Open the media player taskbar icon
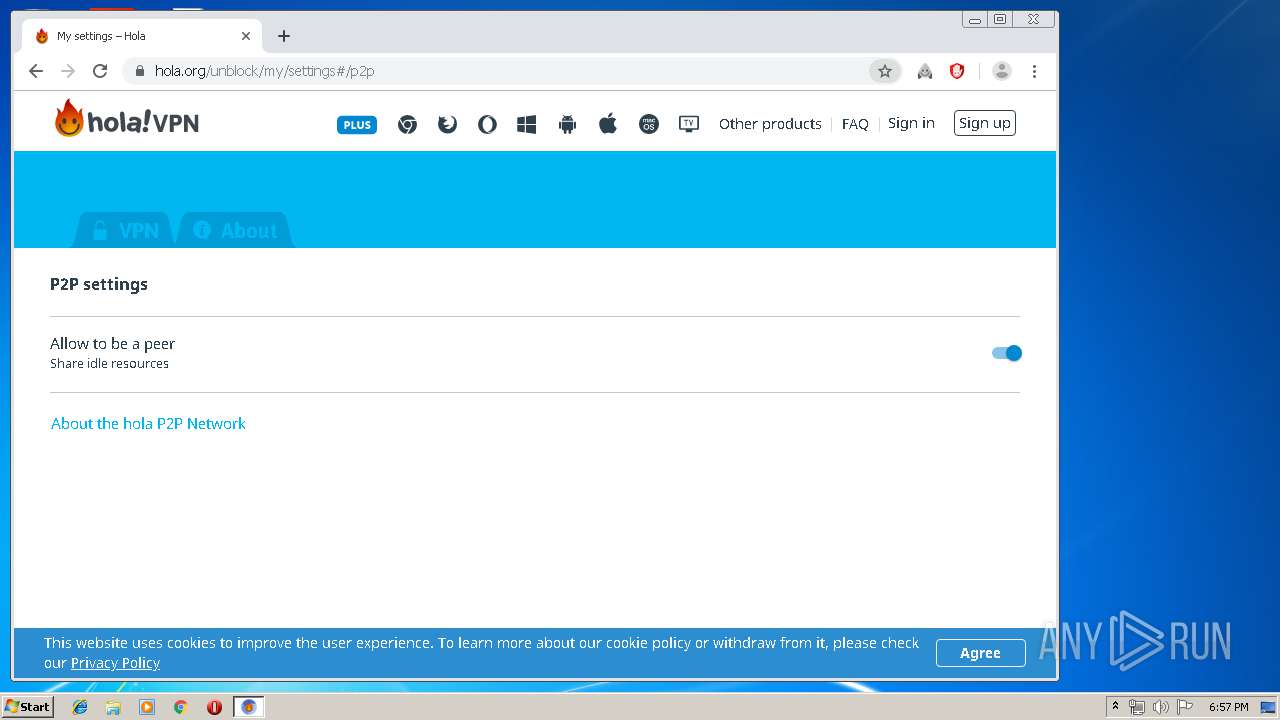This screenshot has height=720, width=1280. [147, 707]
